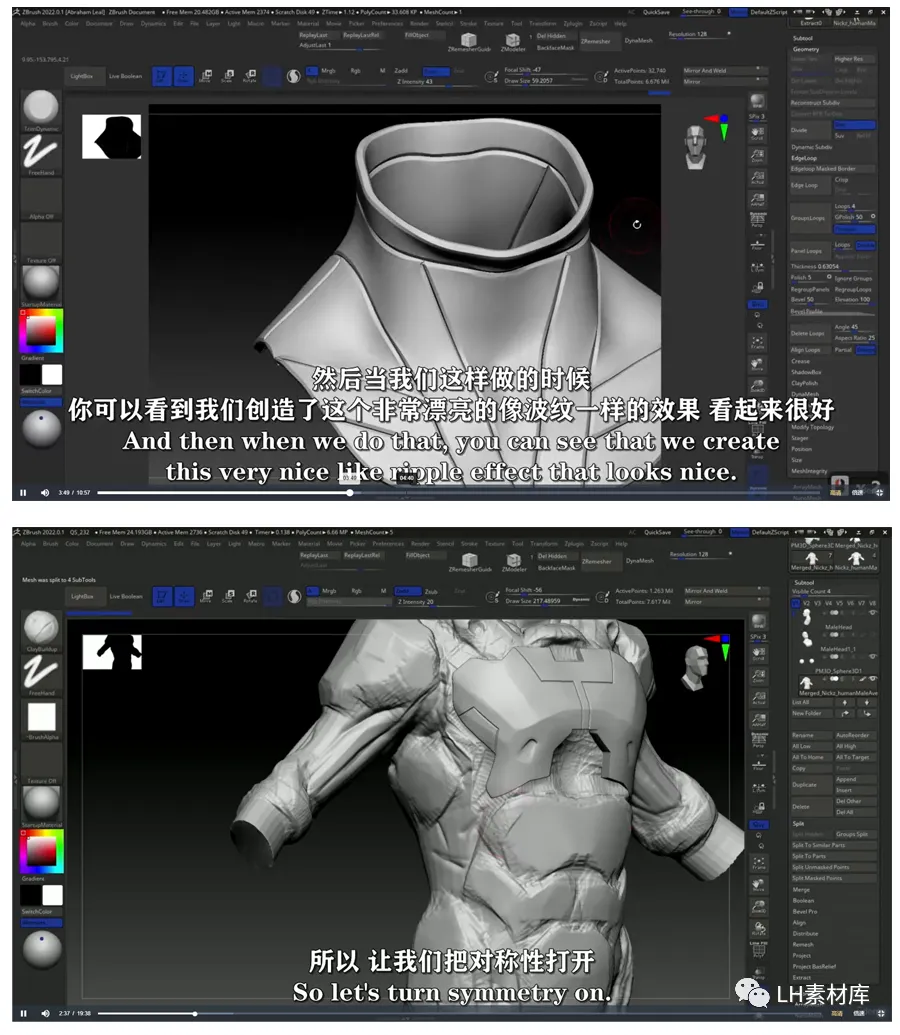Click color picker square in top screenshot
Viewport: 900px width, 1035px height.
[x=41, y=331]
